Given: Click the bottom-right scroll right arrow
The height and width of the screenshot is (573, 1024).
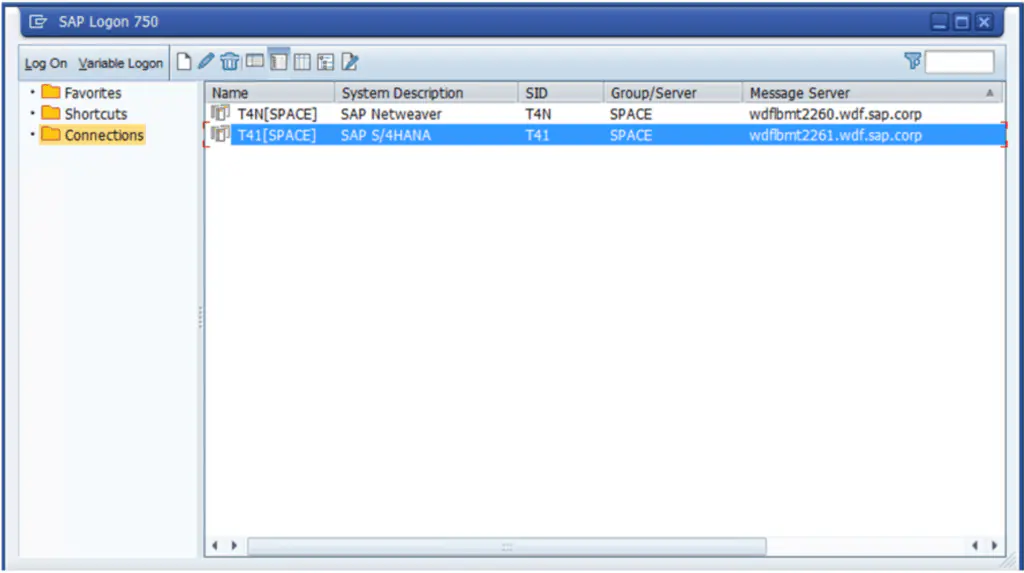Looking at the screenshot, I should [994, 546].
